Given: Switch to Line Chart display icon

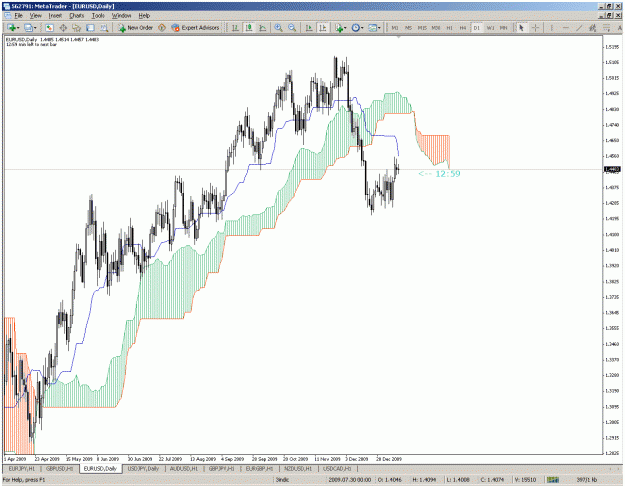Looking at the screenshot, I should (x=263, y=28).
